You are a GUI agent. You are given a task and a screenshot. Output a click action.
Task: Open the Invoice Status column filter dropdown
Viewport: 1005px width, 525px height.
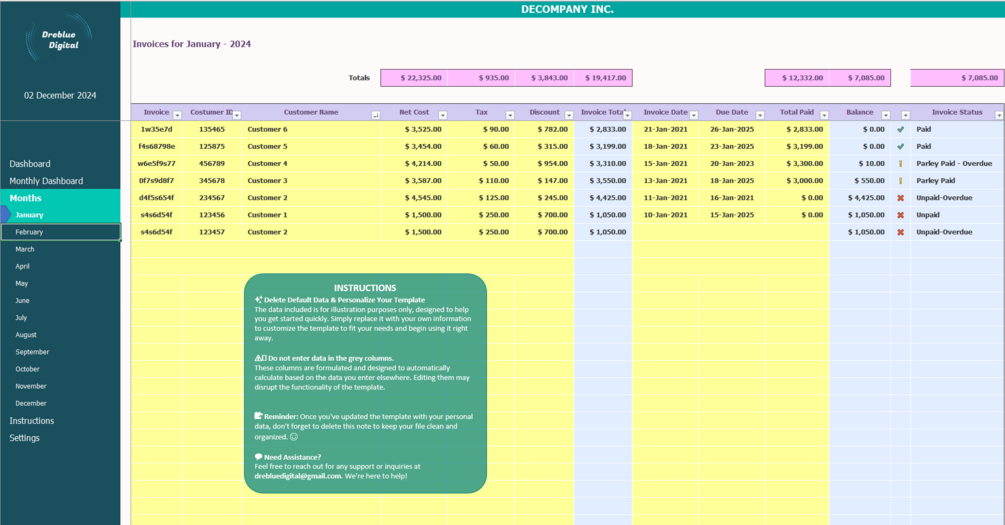[x=999, y=115]
